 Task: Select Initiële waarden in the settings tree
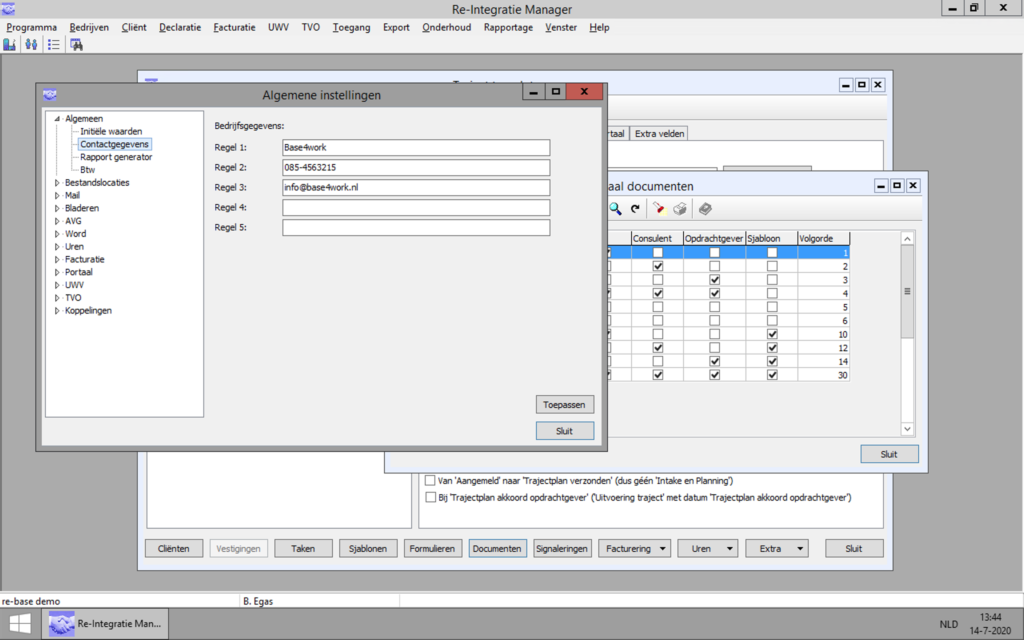(x=111, y=131)
